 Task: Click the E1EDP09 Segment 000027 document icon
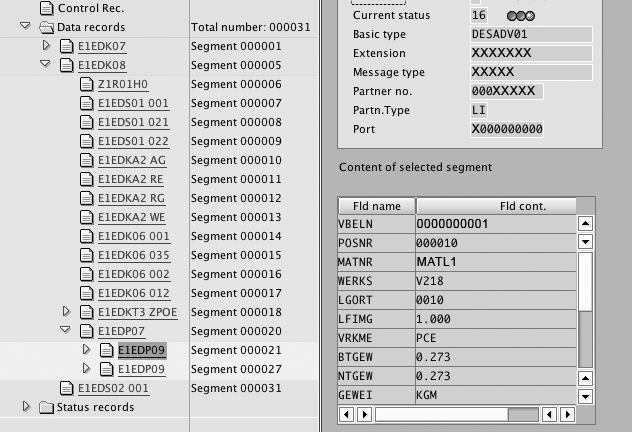tap(106, 369)
